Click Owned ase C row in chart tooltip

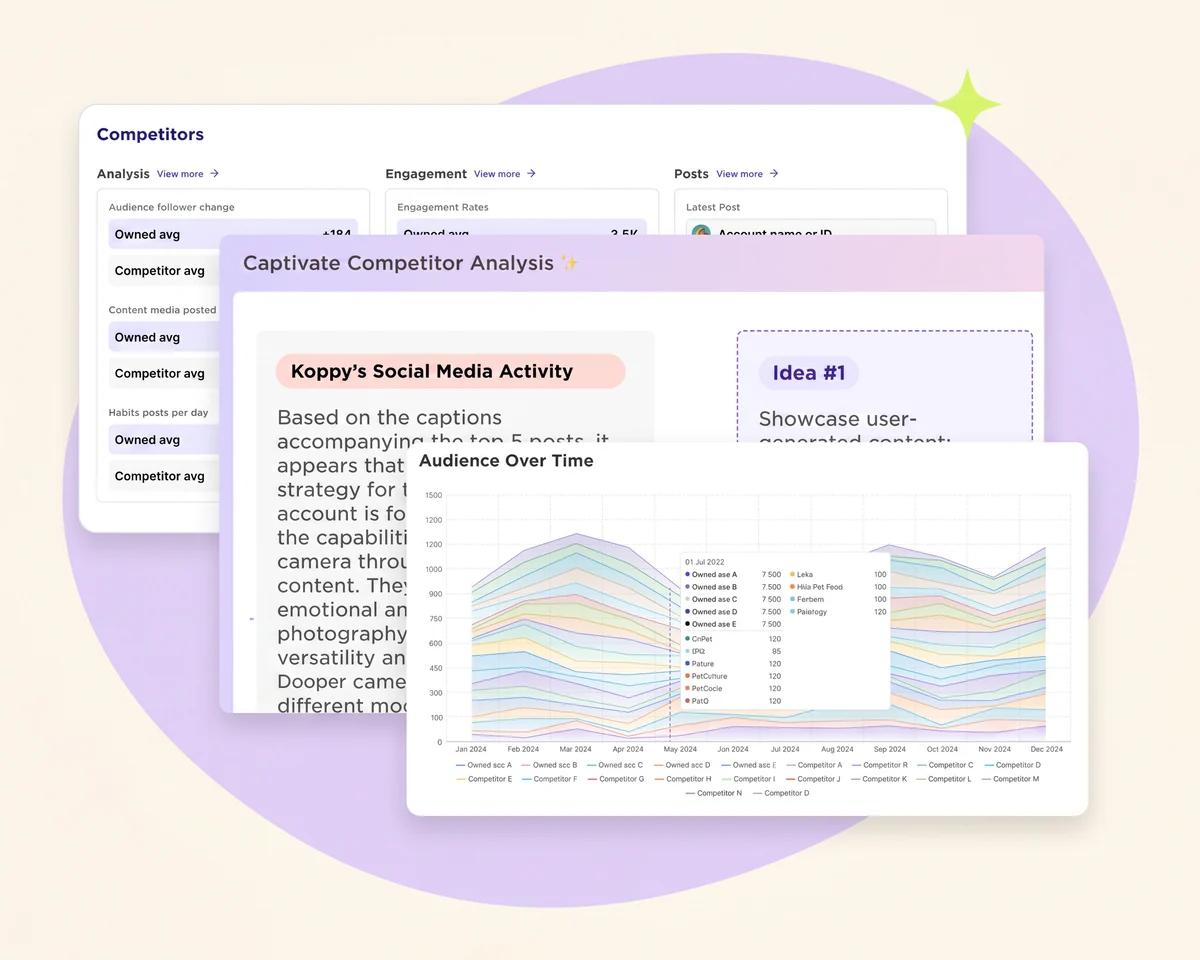[733, 599]
